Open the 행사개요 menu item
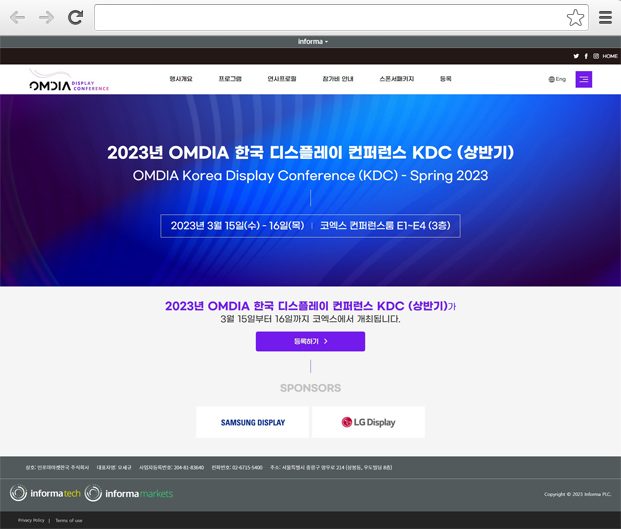This screenshot has width=621, height=529. 181,79
